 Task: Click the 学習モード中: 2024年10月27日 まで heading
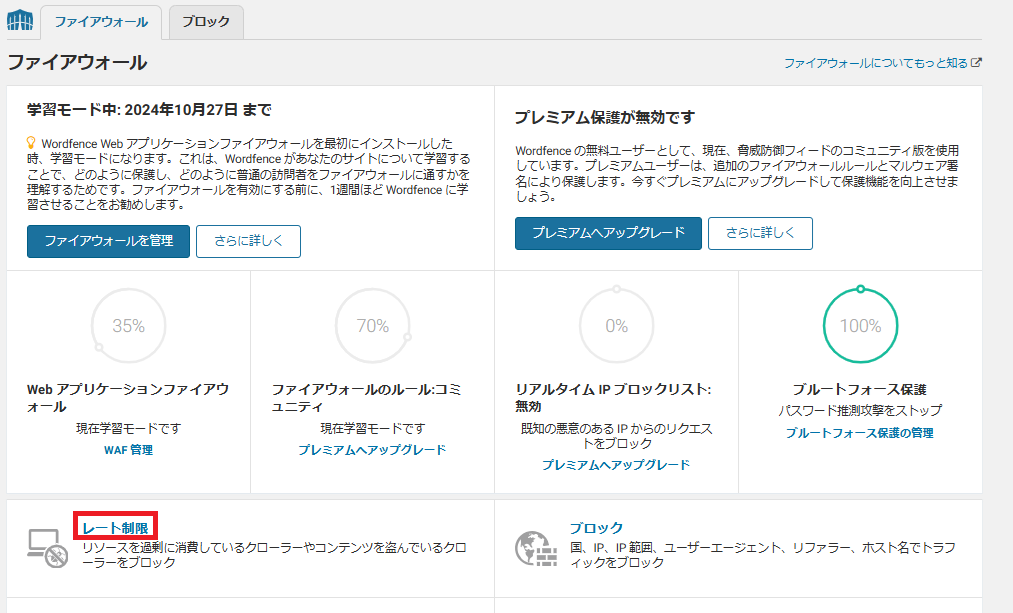(149, 110)
